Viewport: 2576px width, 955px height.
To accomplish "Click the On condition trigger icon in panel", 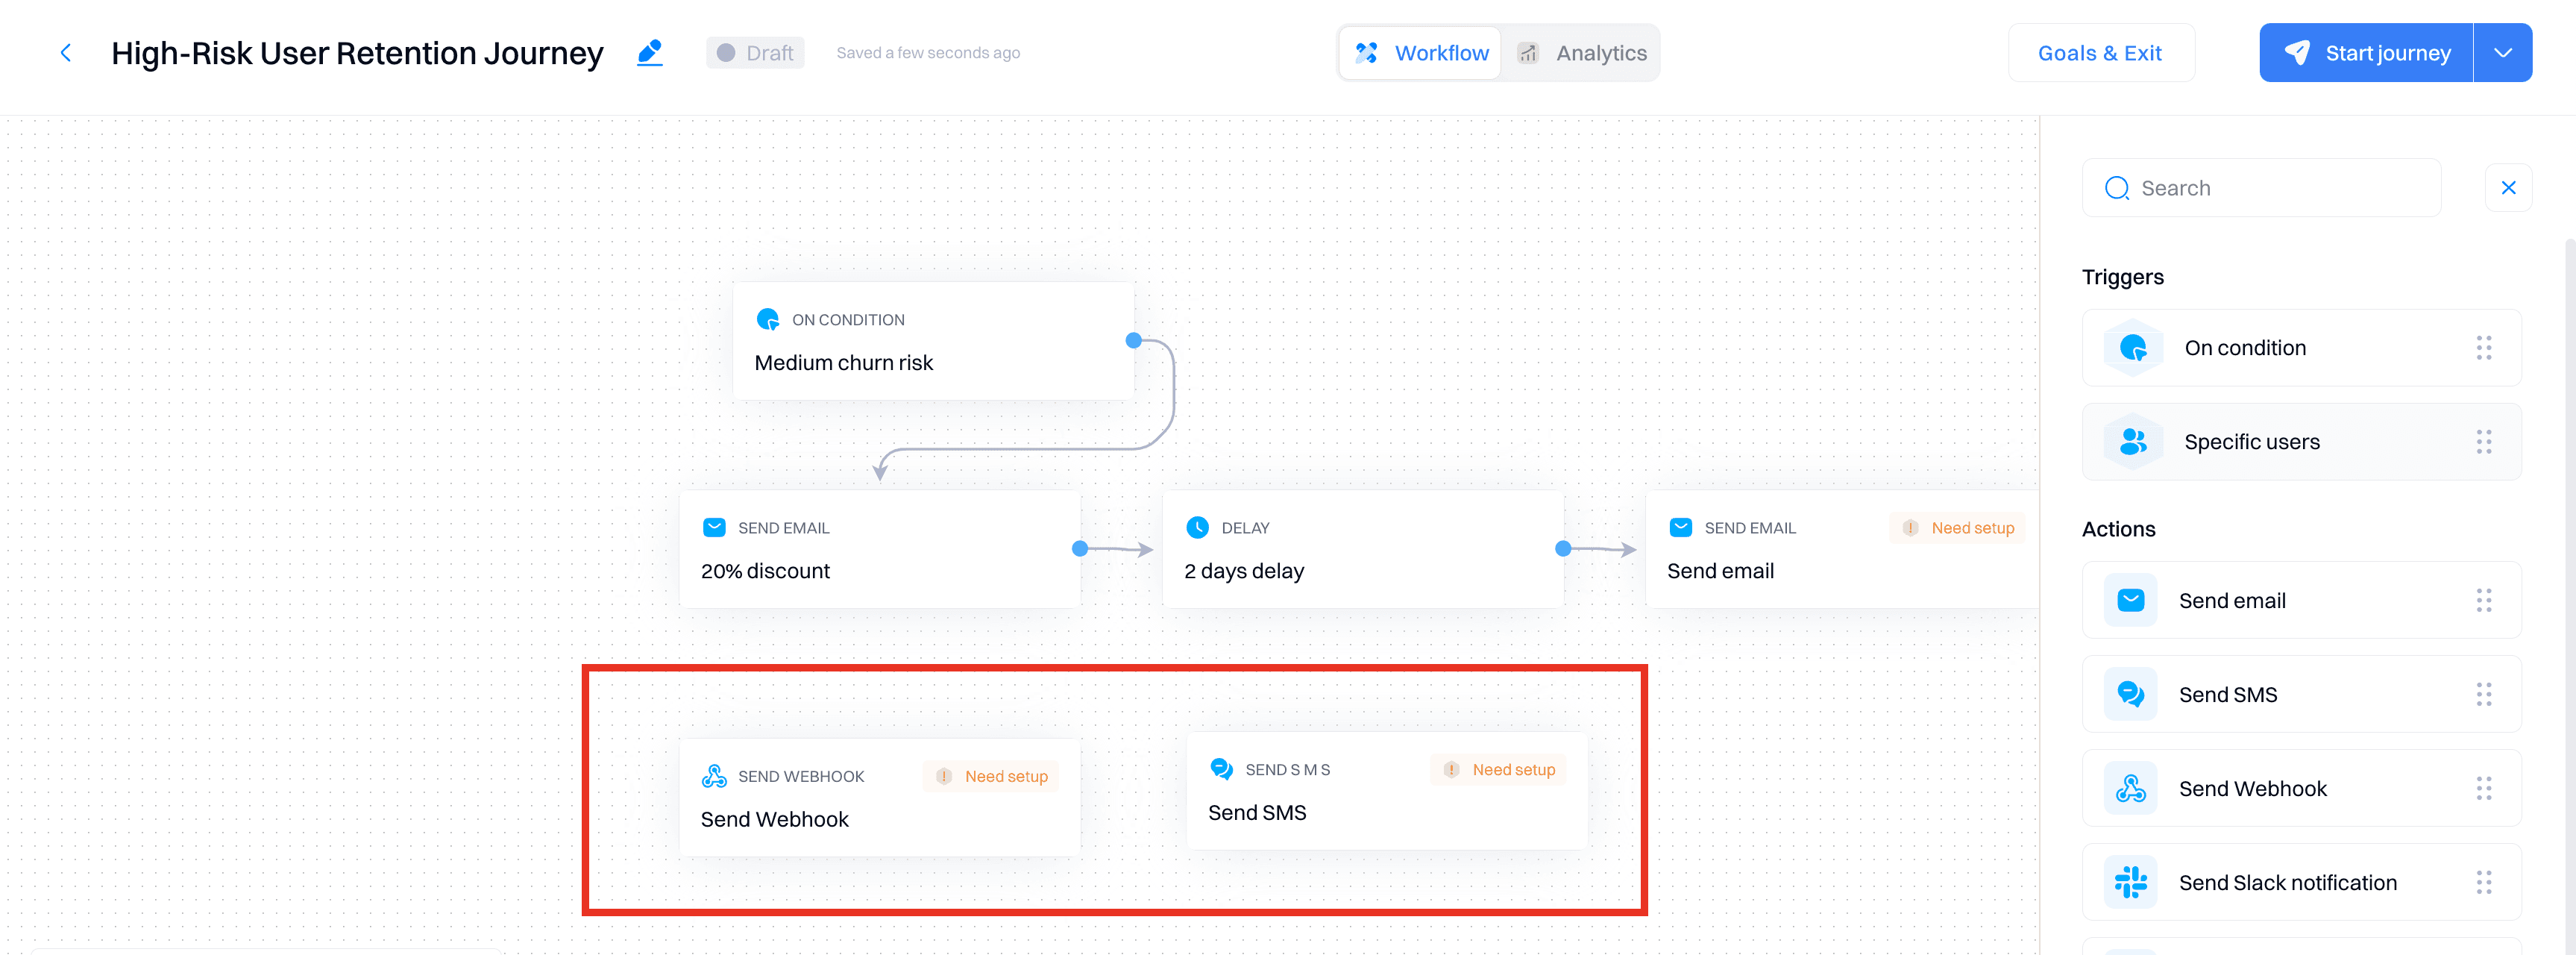I will (2132, 348).
